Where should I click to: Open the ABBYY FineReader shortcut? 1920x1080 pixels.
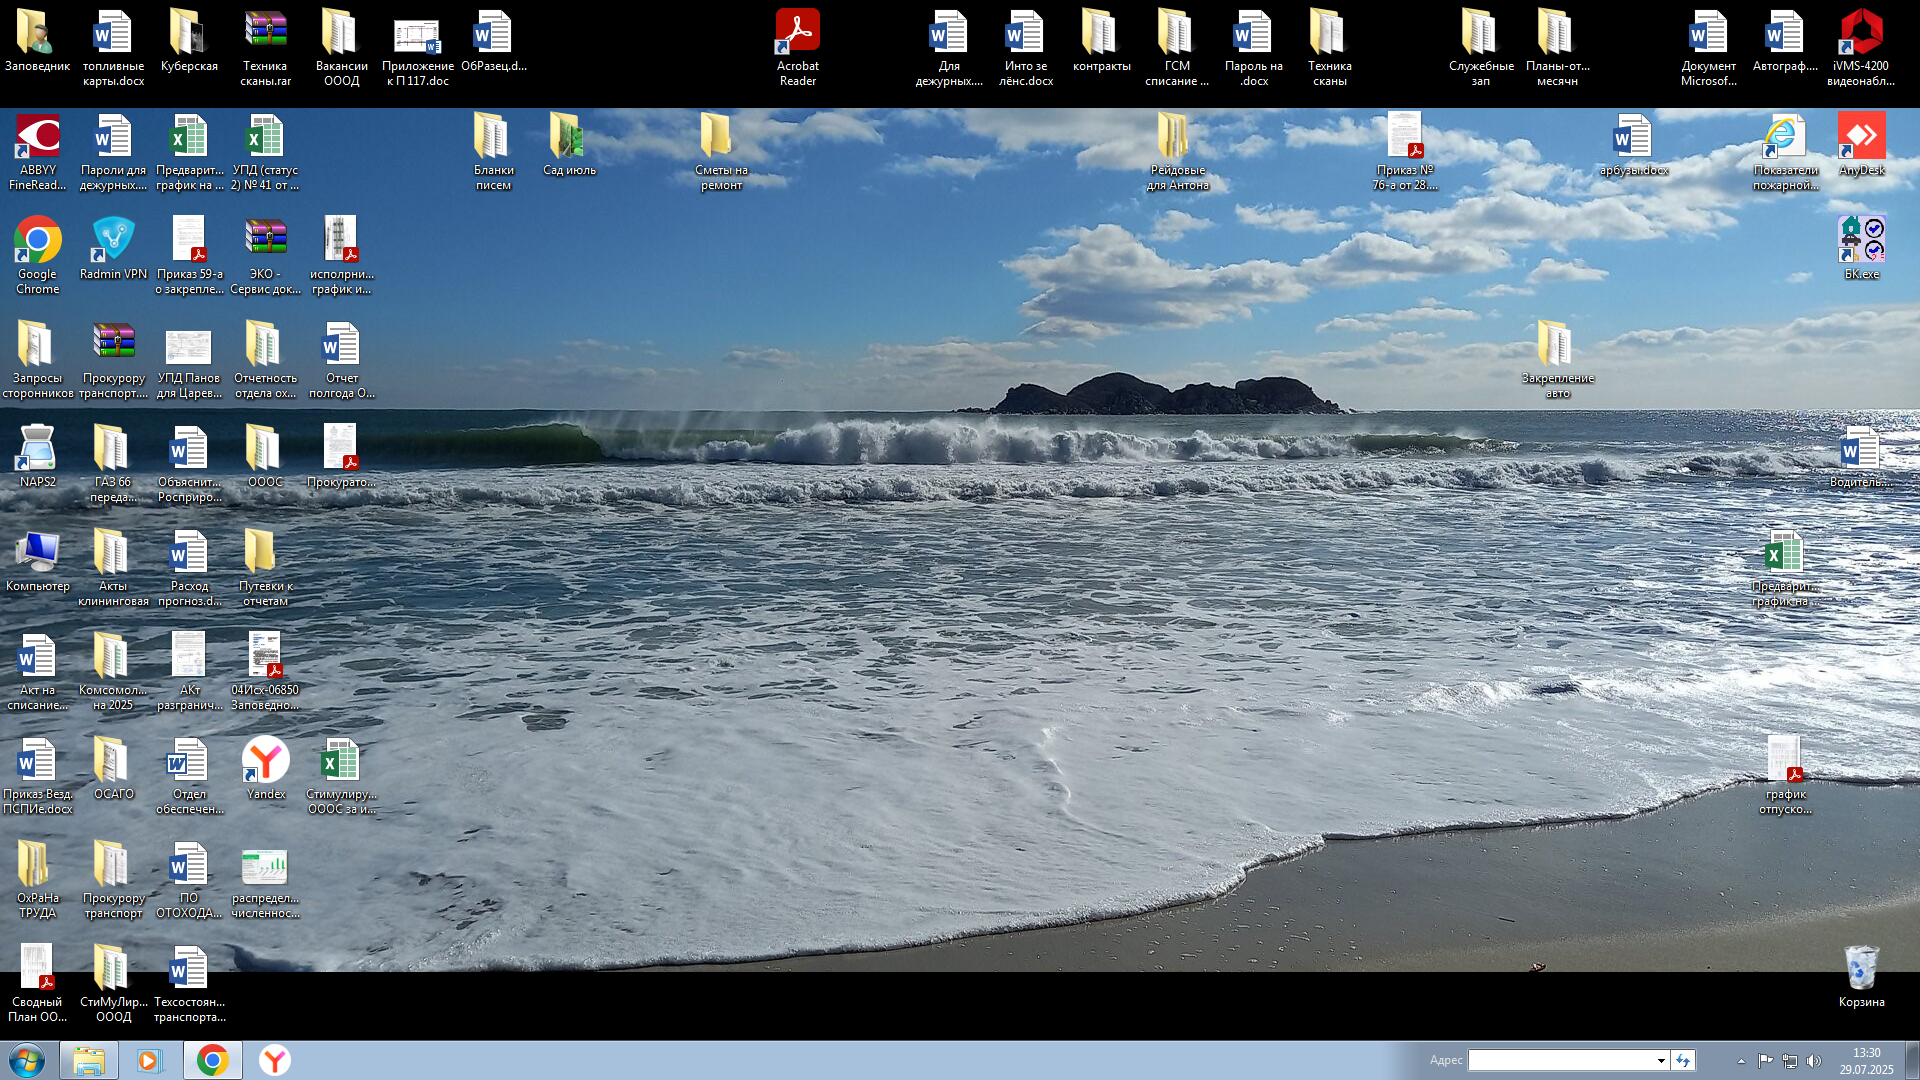(37, 137)
